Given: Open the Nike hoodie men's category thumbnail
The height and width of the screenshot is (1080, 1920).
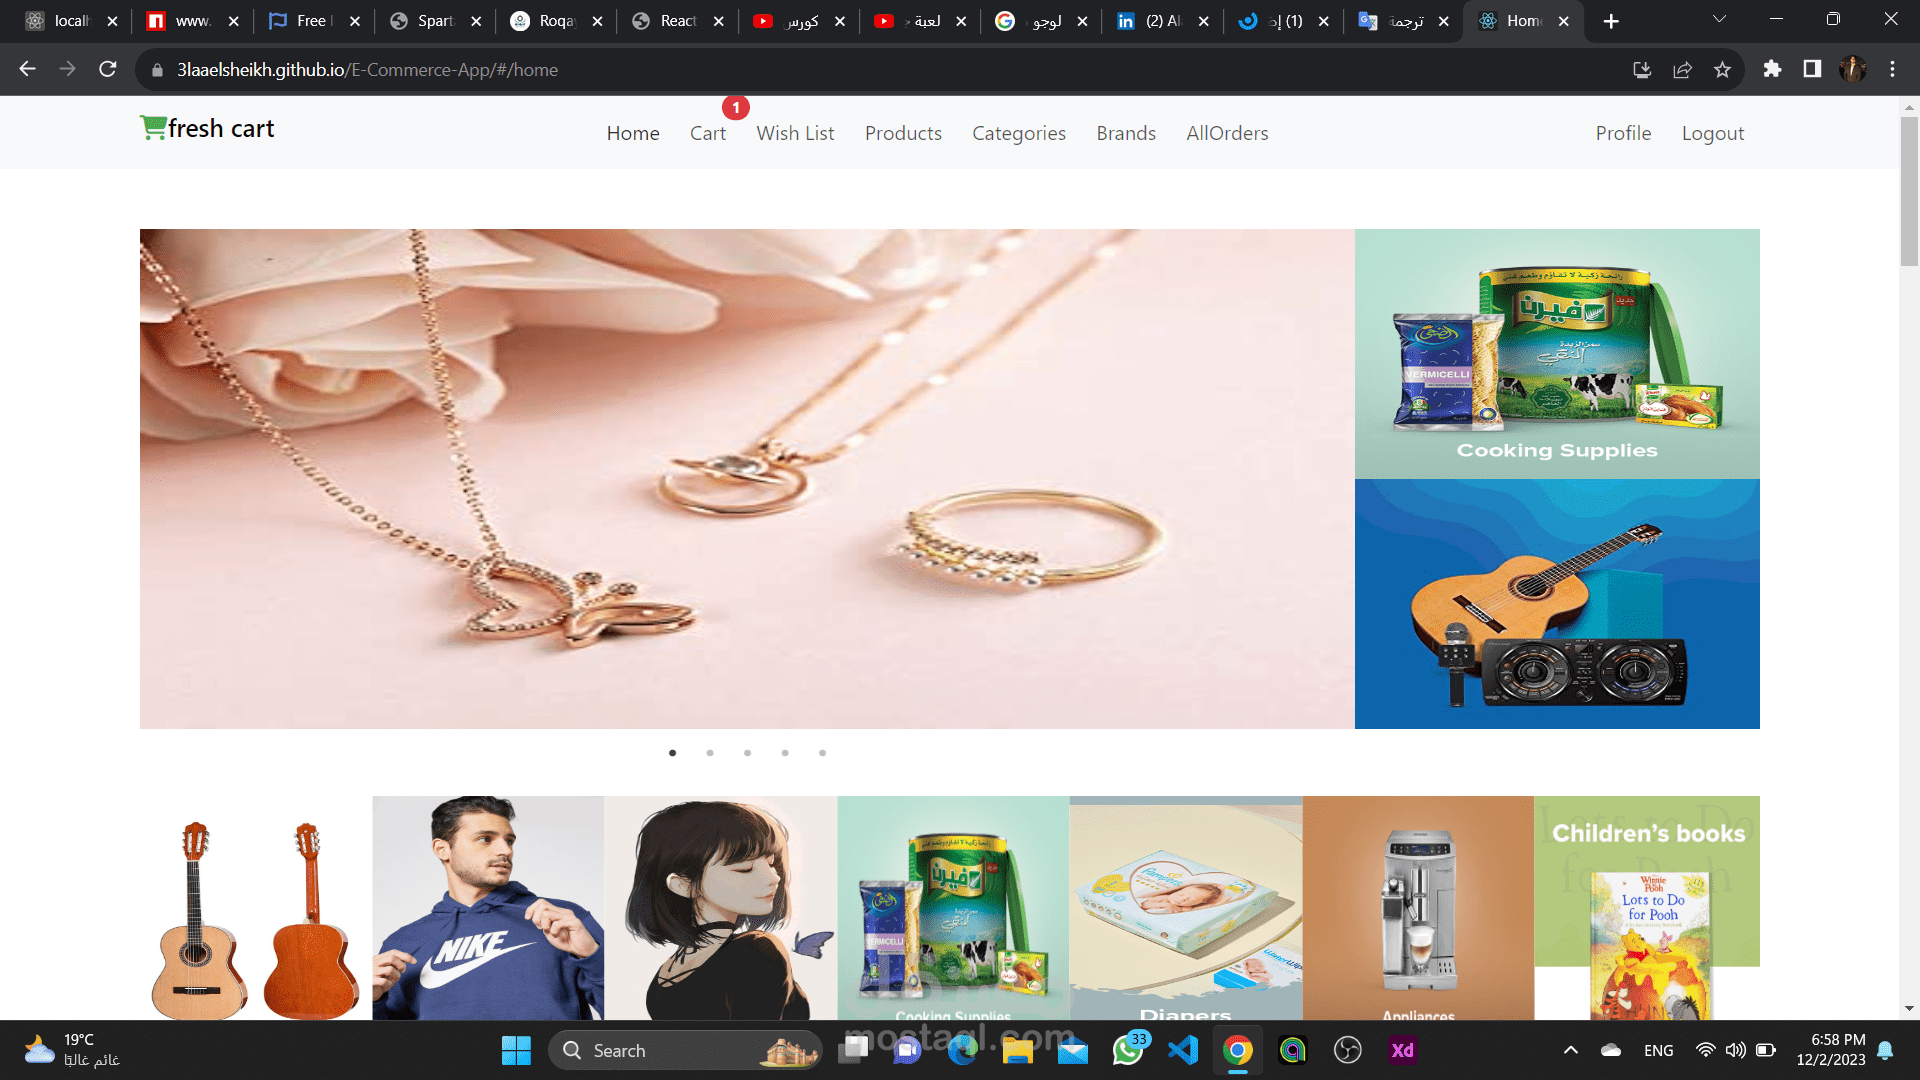Looking at the screenshot, I should tap(488, 908).
